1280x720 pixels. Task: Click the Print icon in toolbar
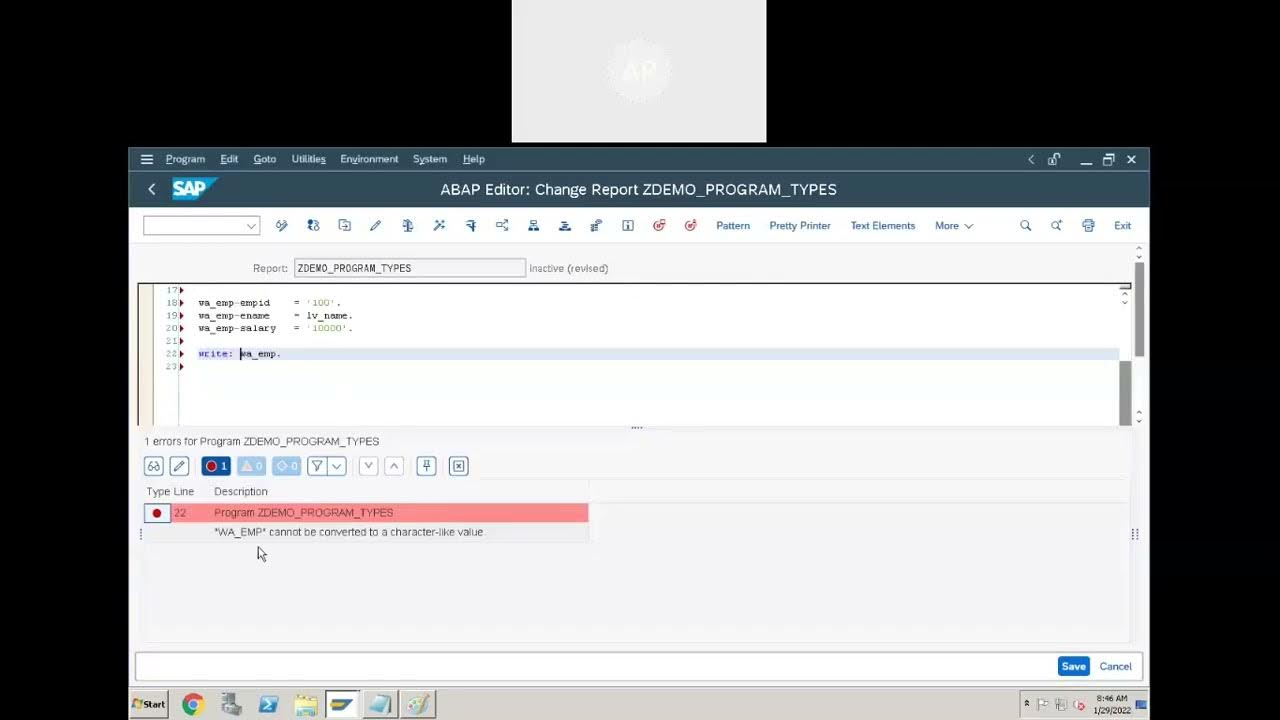(x=1088, y=226)
